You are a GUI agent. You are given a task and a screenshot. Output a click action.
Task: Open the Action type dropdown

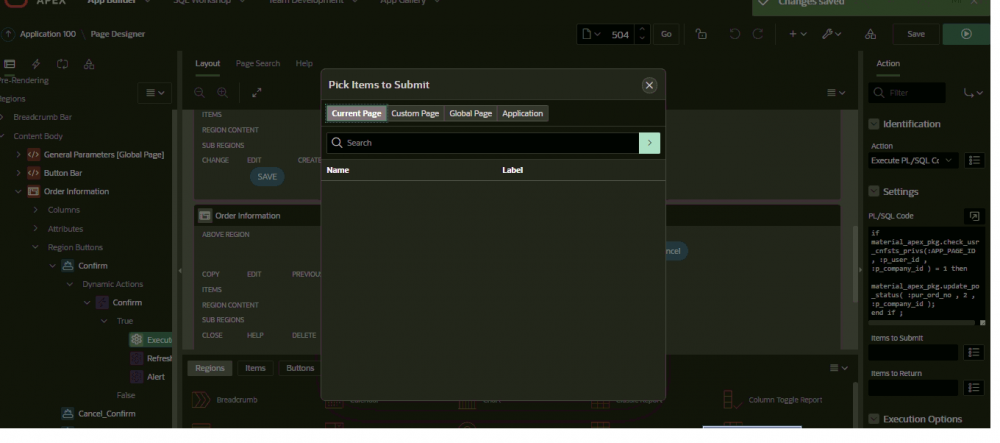click(913, 161)
